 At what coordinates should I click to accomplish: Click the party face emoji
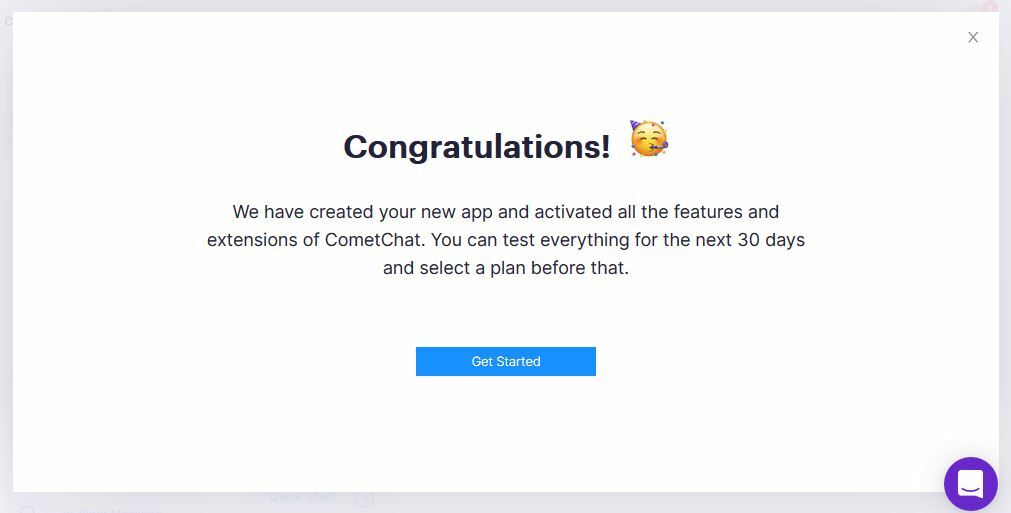648,140
